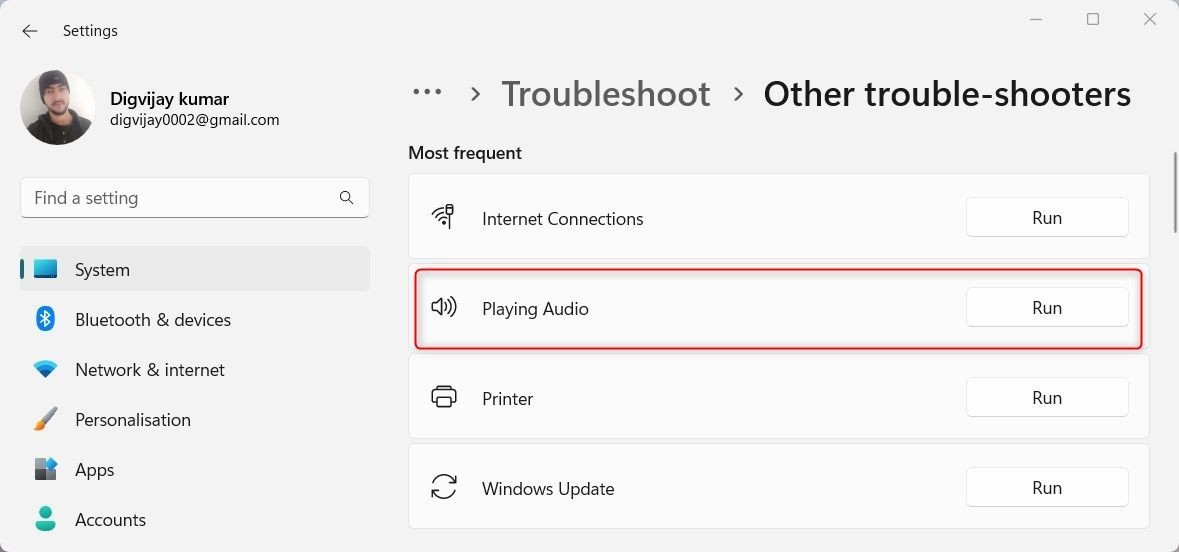Screen dimensions: 1179x552
Task: Click the Playing Audio speaker icon
Action: pyautogui.click(x=444, y=308)
